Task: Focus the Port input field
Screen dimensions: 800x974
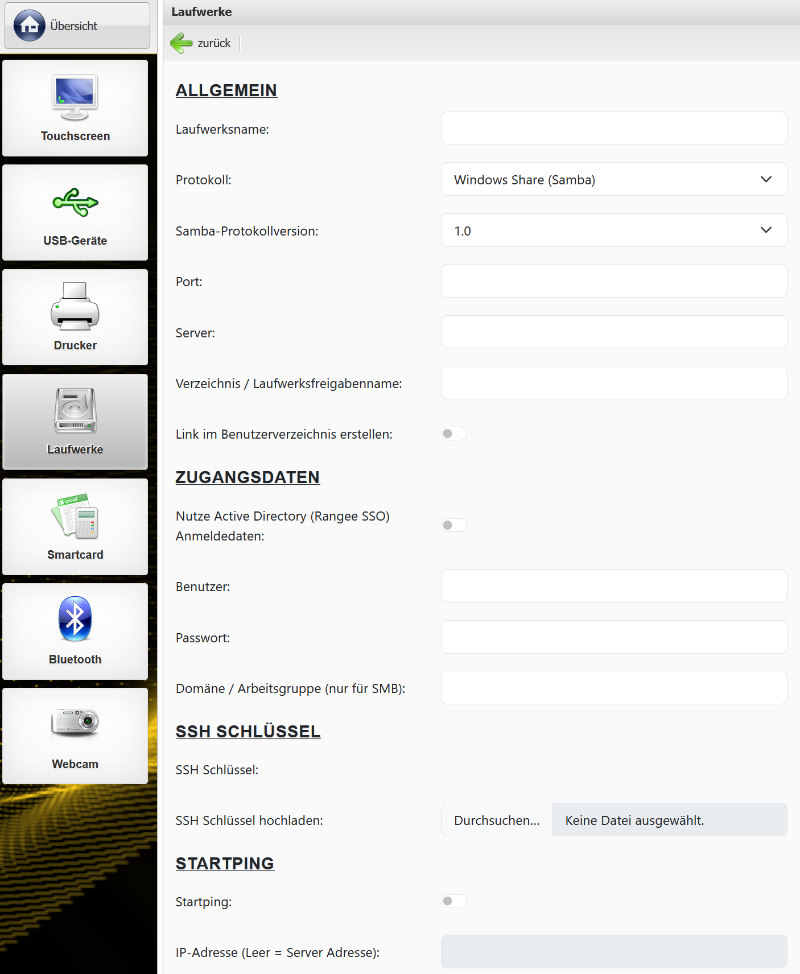Action: pos(613,282)
